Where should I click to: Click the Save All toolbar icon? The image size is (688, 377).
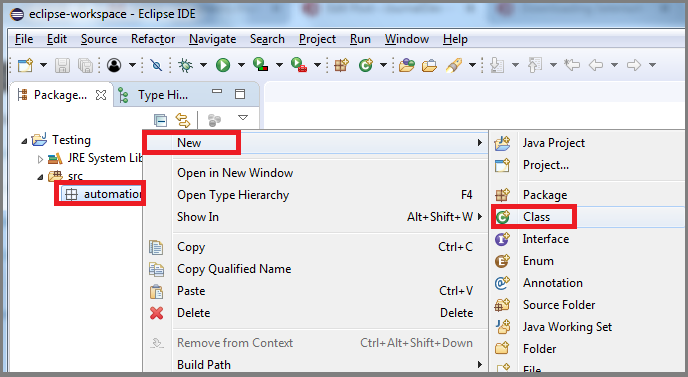(x=86, y=65)
